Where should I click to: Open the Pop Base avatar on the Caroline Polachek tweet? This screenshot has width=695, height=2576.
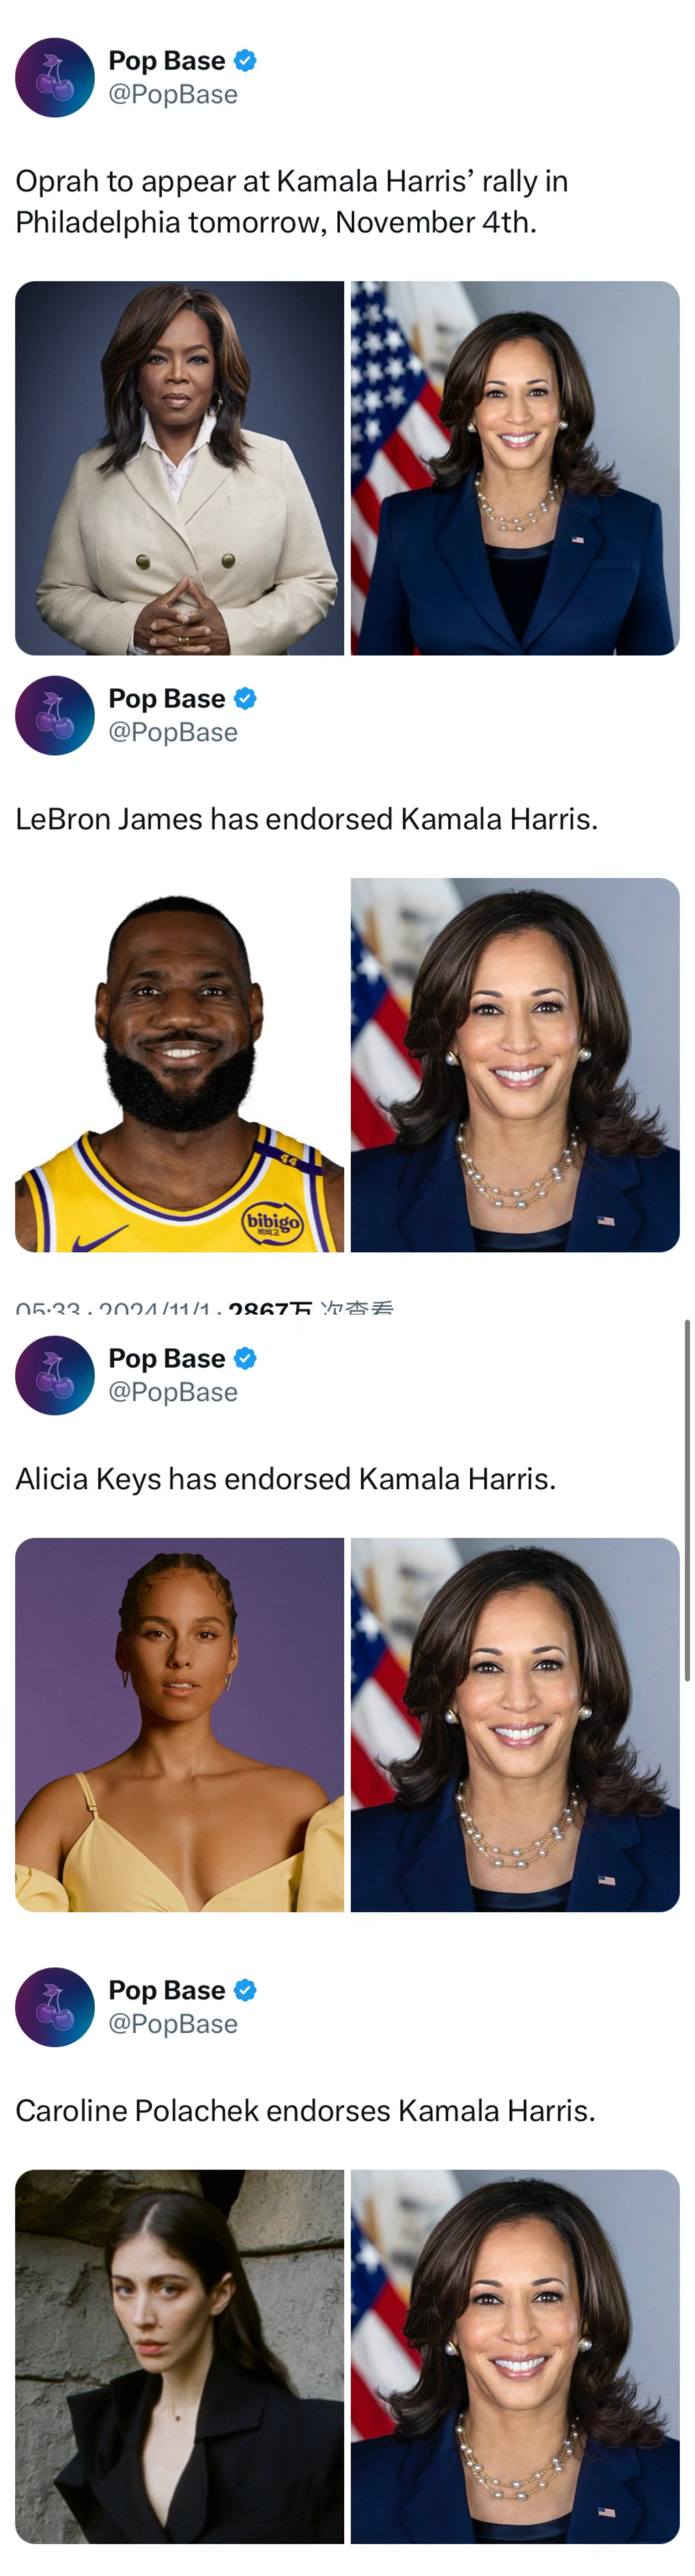pos(55,2007)
